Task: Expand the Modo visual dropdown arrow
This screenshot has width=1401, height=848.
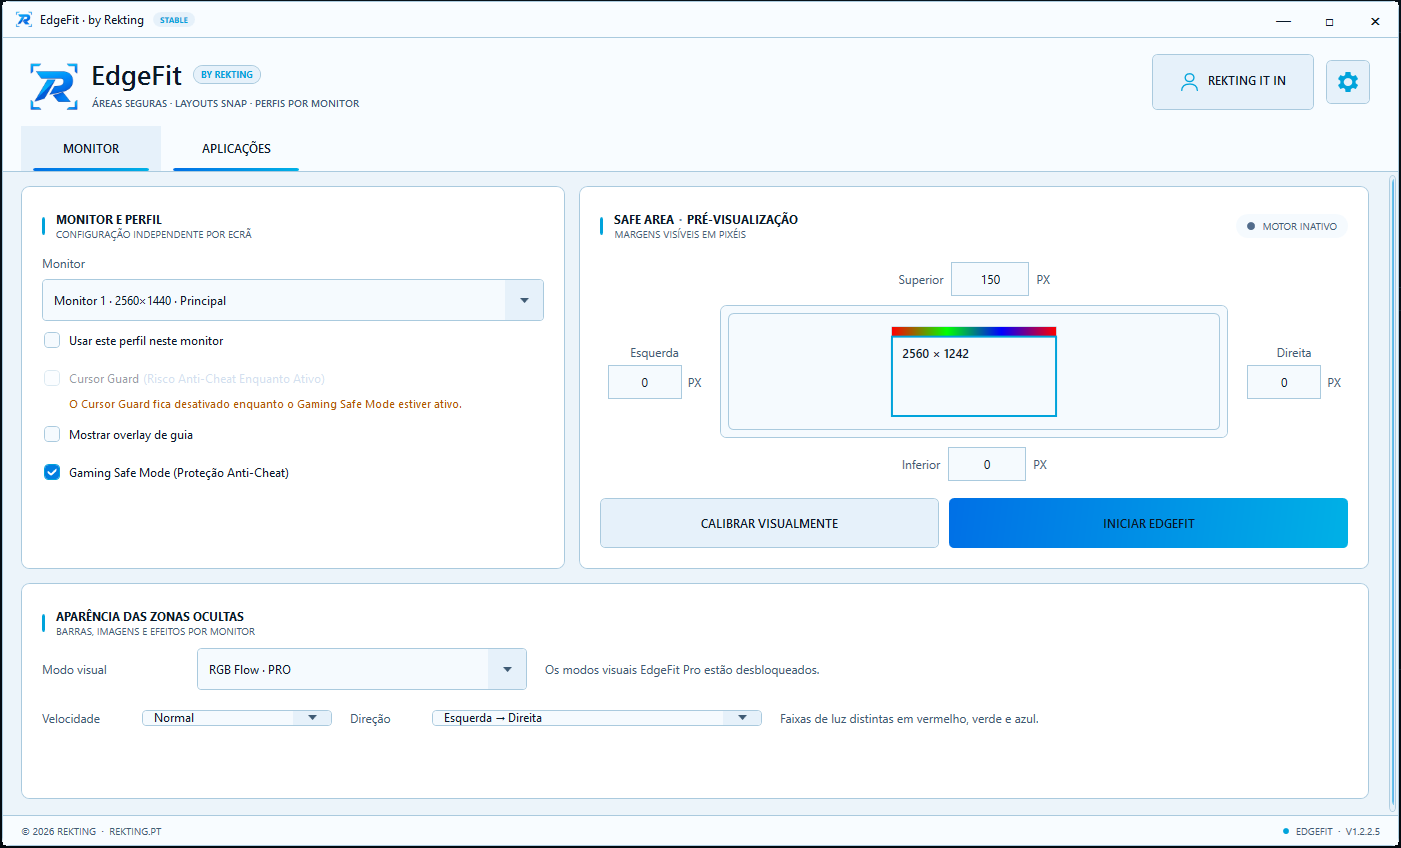Action: coord(507,669)
